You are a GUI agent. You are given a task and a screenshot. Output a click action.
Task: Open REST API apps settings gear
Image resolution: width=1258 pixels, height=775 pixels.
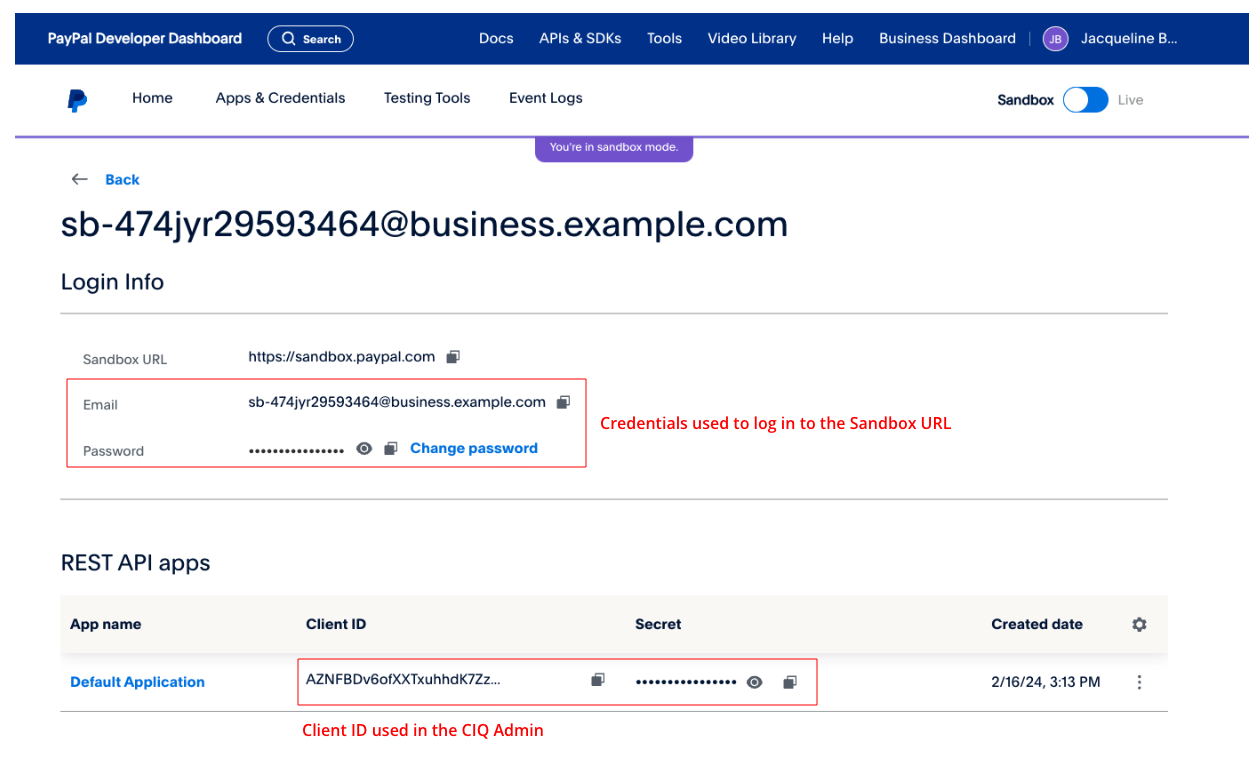1139,624
